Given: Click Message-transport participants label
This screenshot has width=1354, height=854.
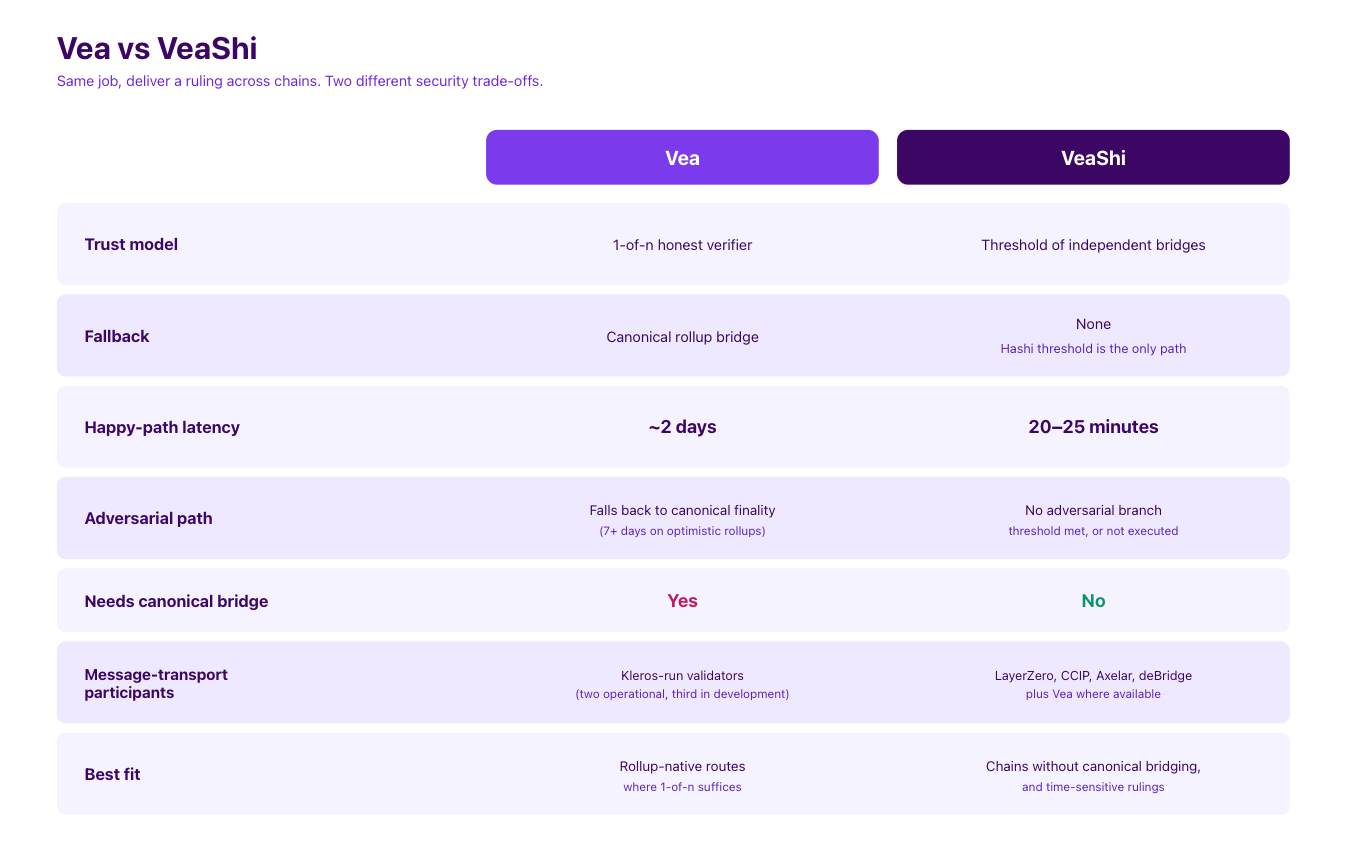Looking at the screenshot, I should (x=156, y=683).
